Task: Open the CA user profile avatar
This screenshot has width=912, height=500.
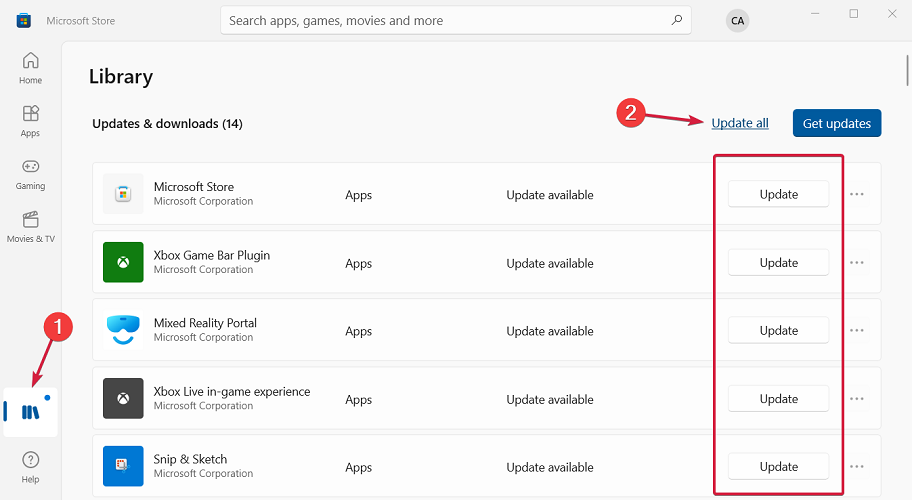Action: 737,20
